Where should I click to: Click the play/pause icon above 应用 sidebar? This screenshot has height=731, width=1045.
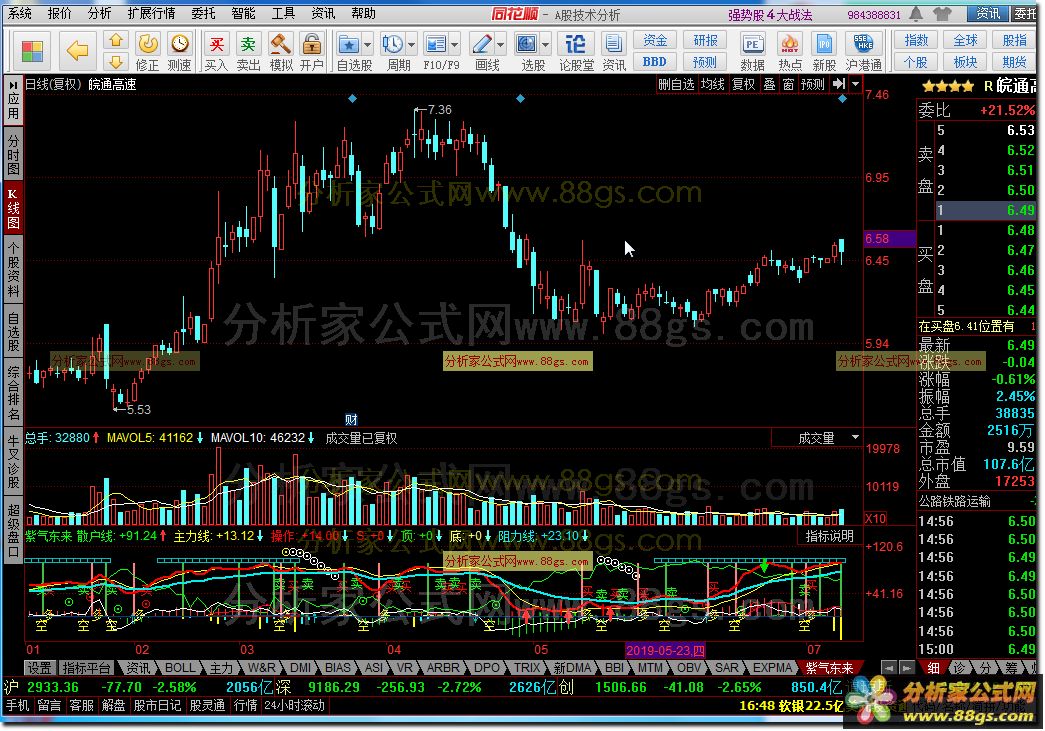[13, 86]
